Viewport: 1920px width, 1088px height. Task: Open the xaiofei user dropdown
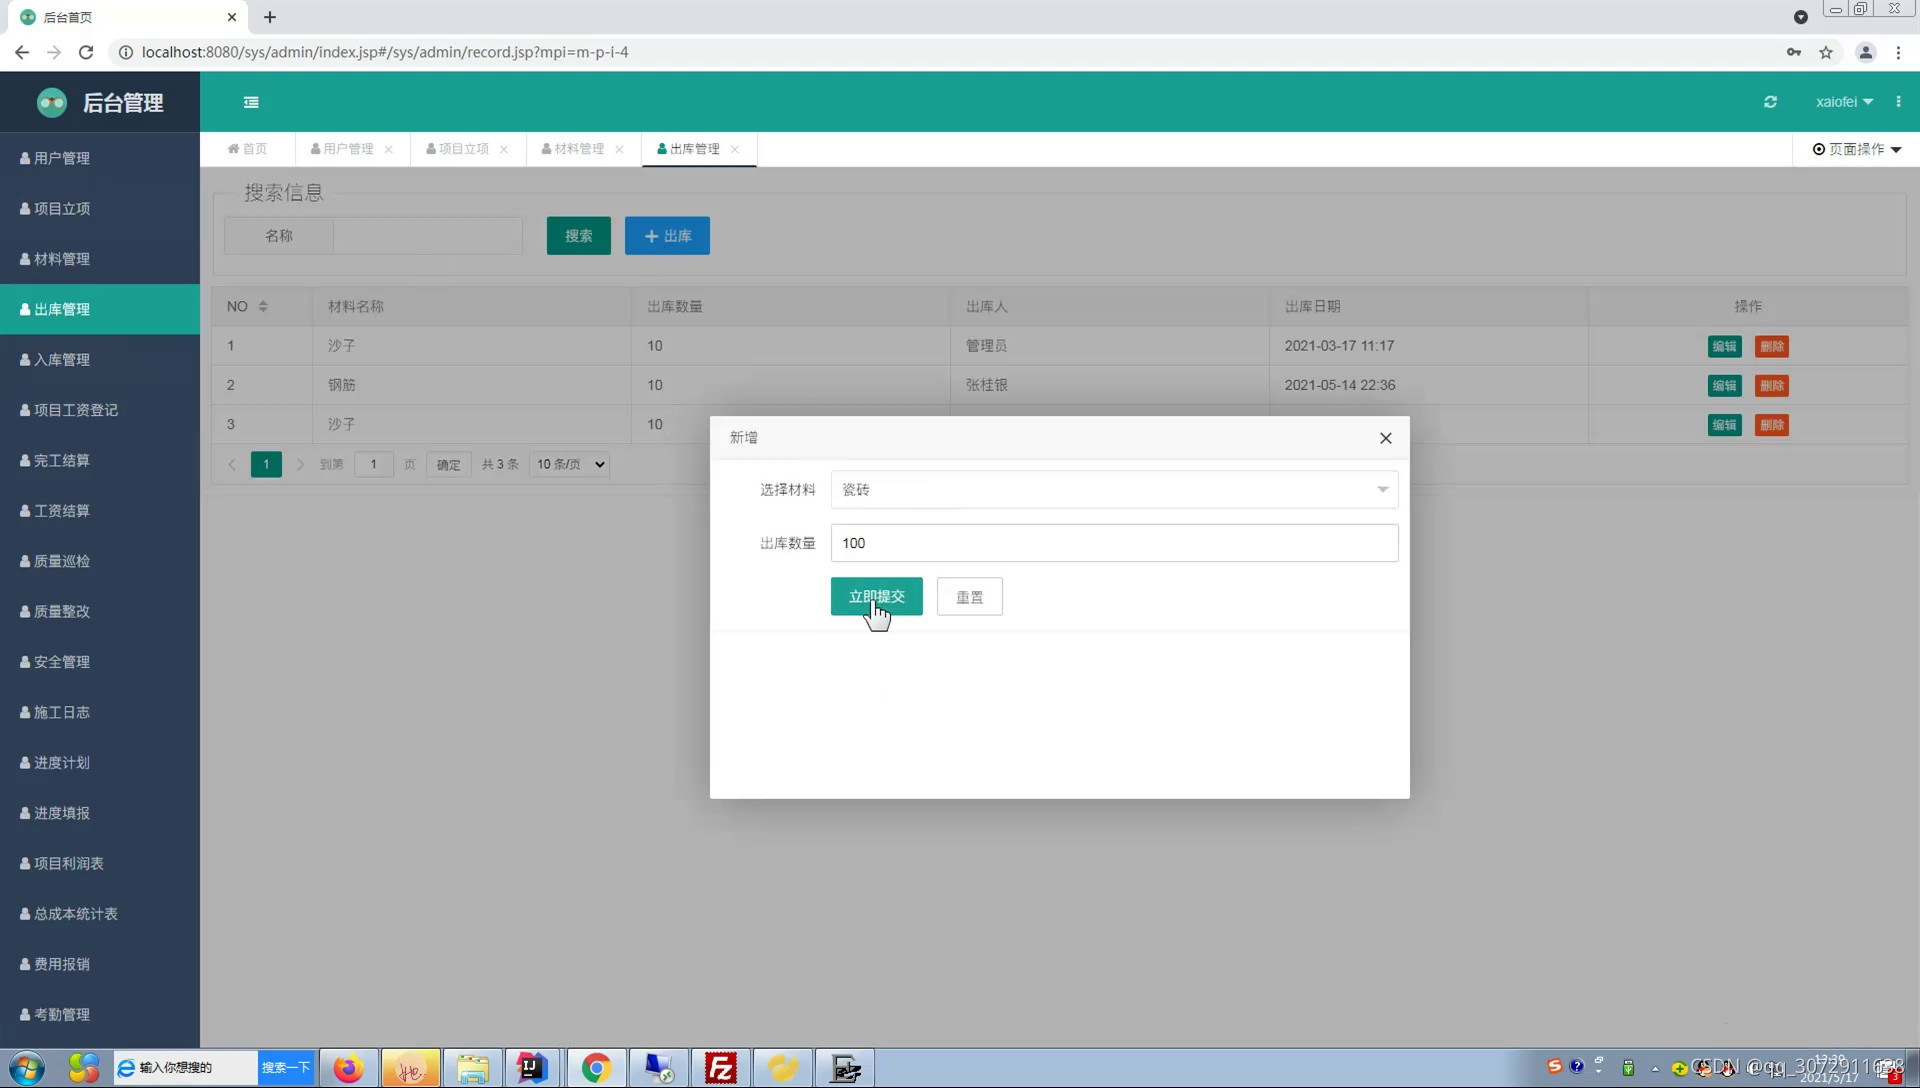click(1844, 102)
